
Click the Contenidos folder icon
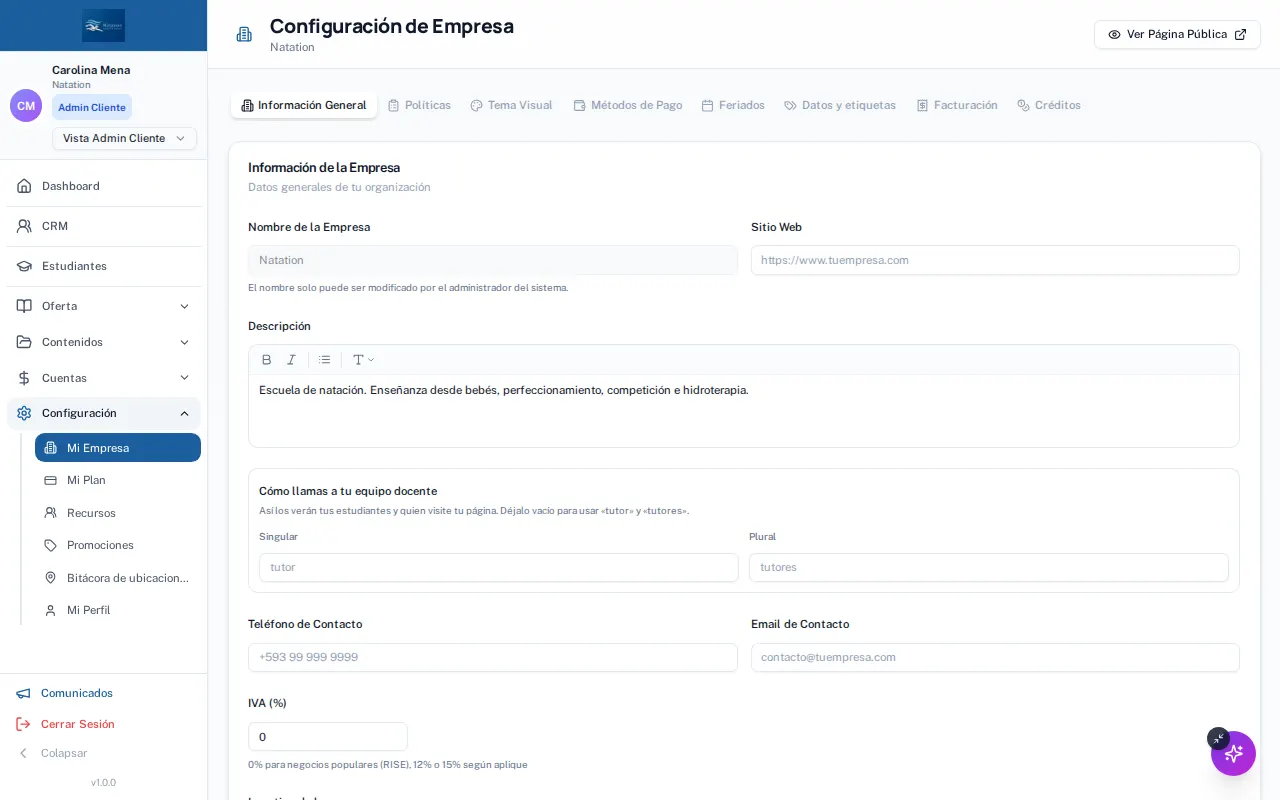pos(24,342)
